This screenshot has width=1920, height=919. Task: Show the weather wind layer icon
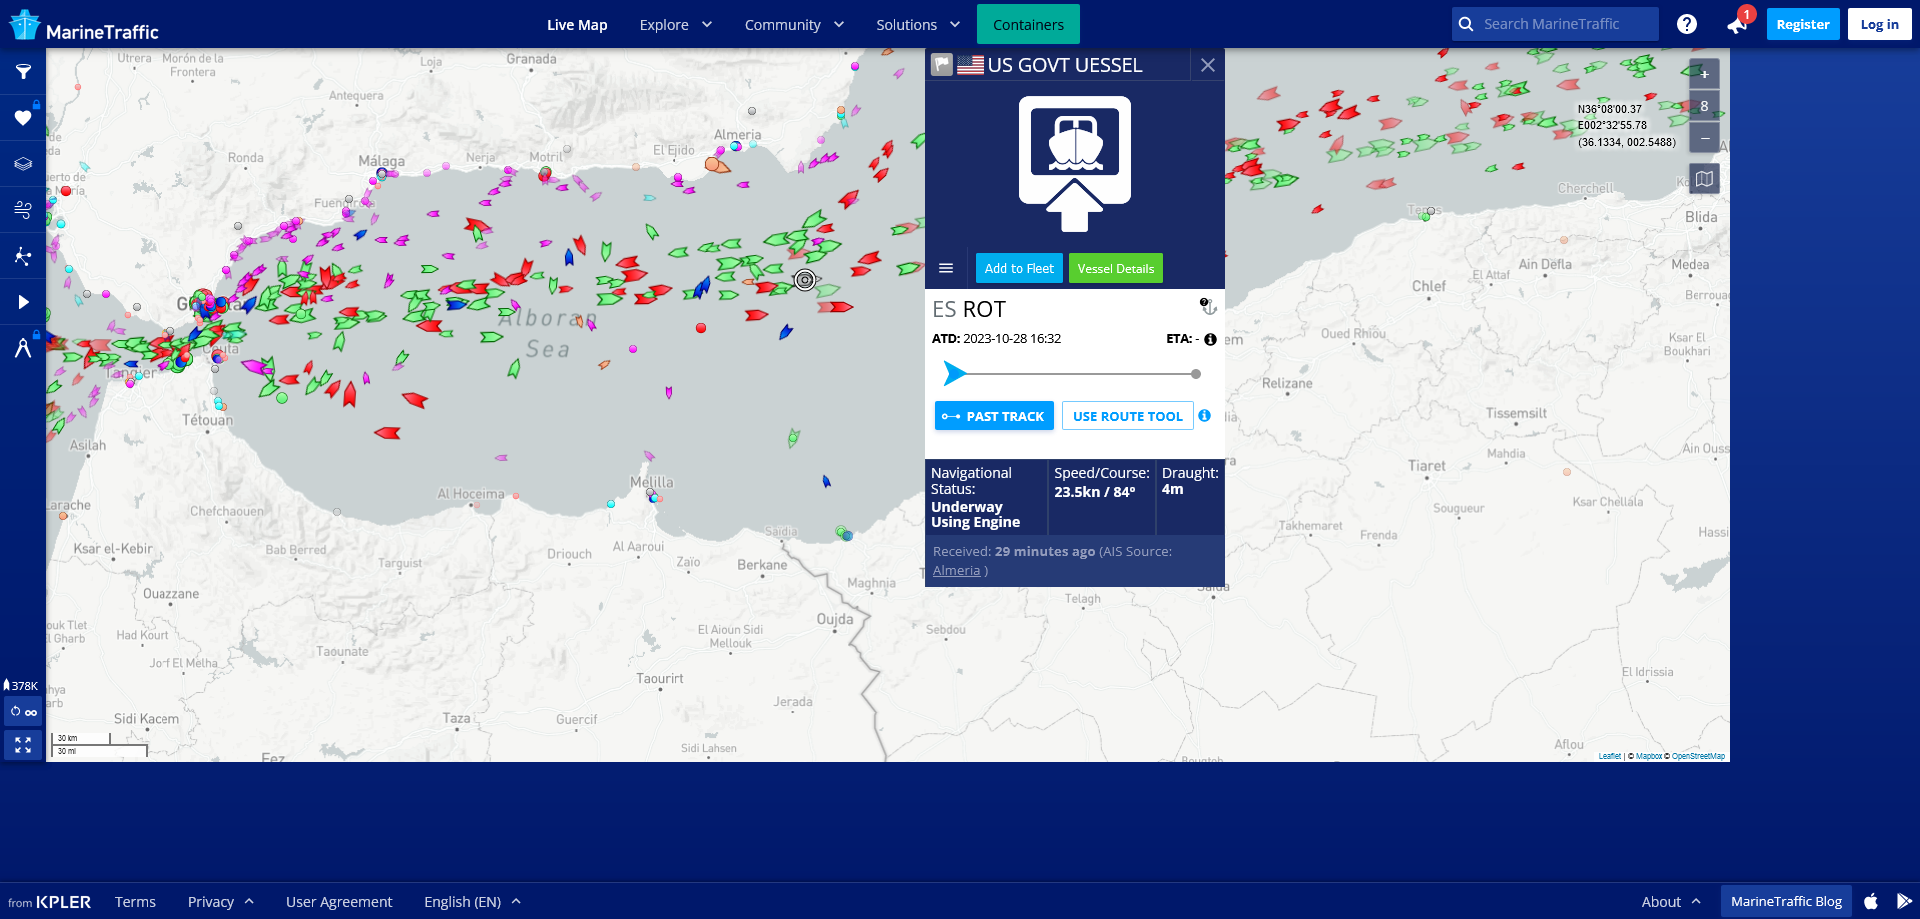point(23,210)
